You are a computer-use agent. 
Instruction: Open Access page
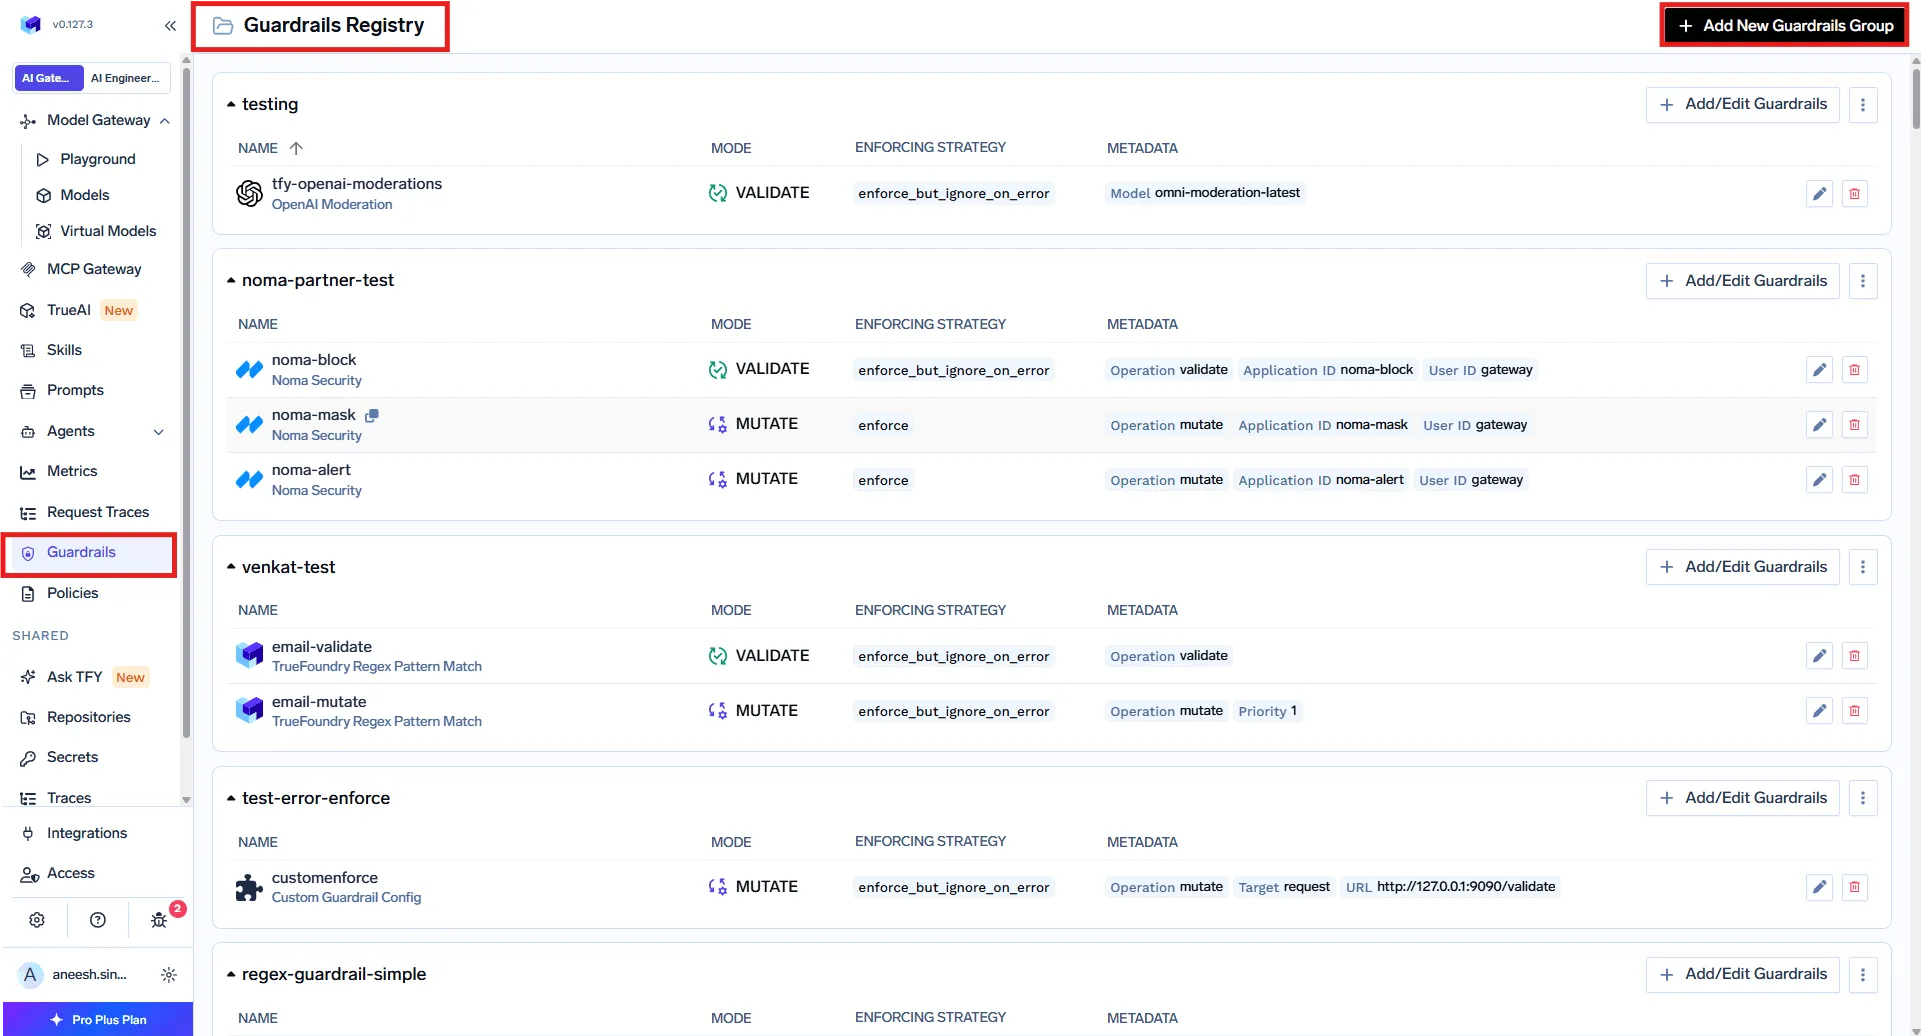click(71, 873)
